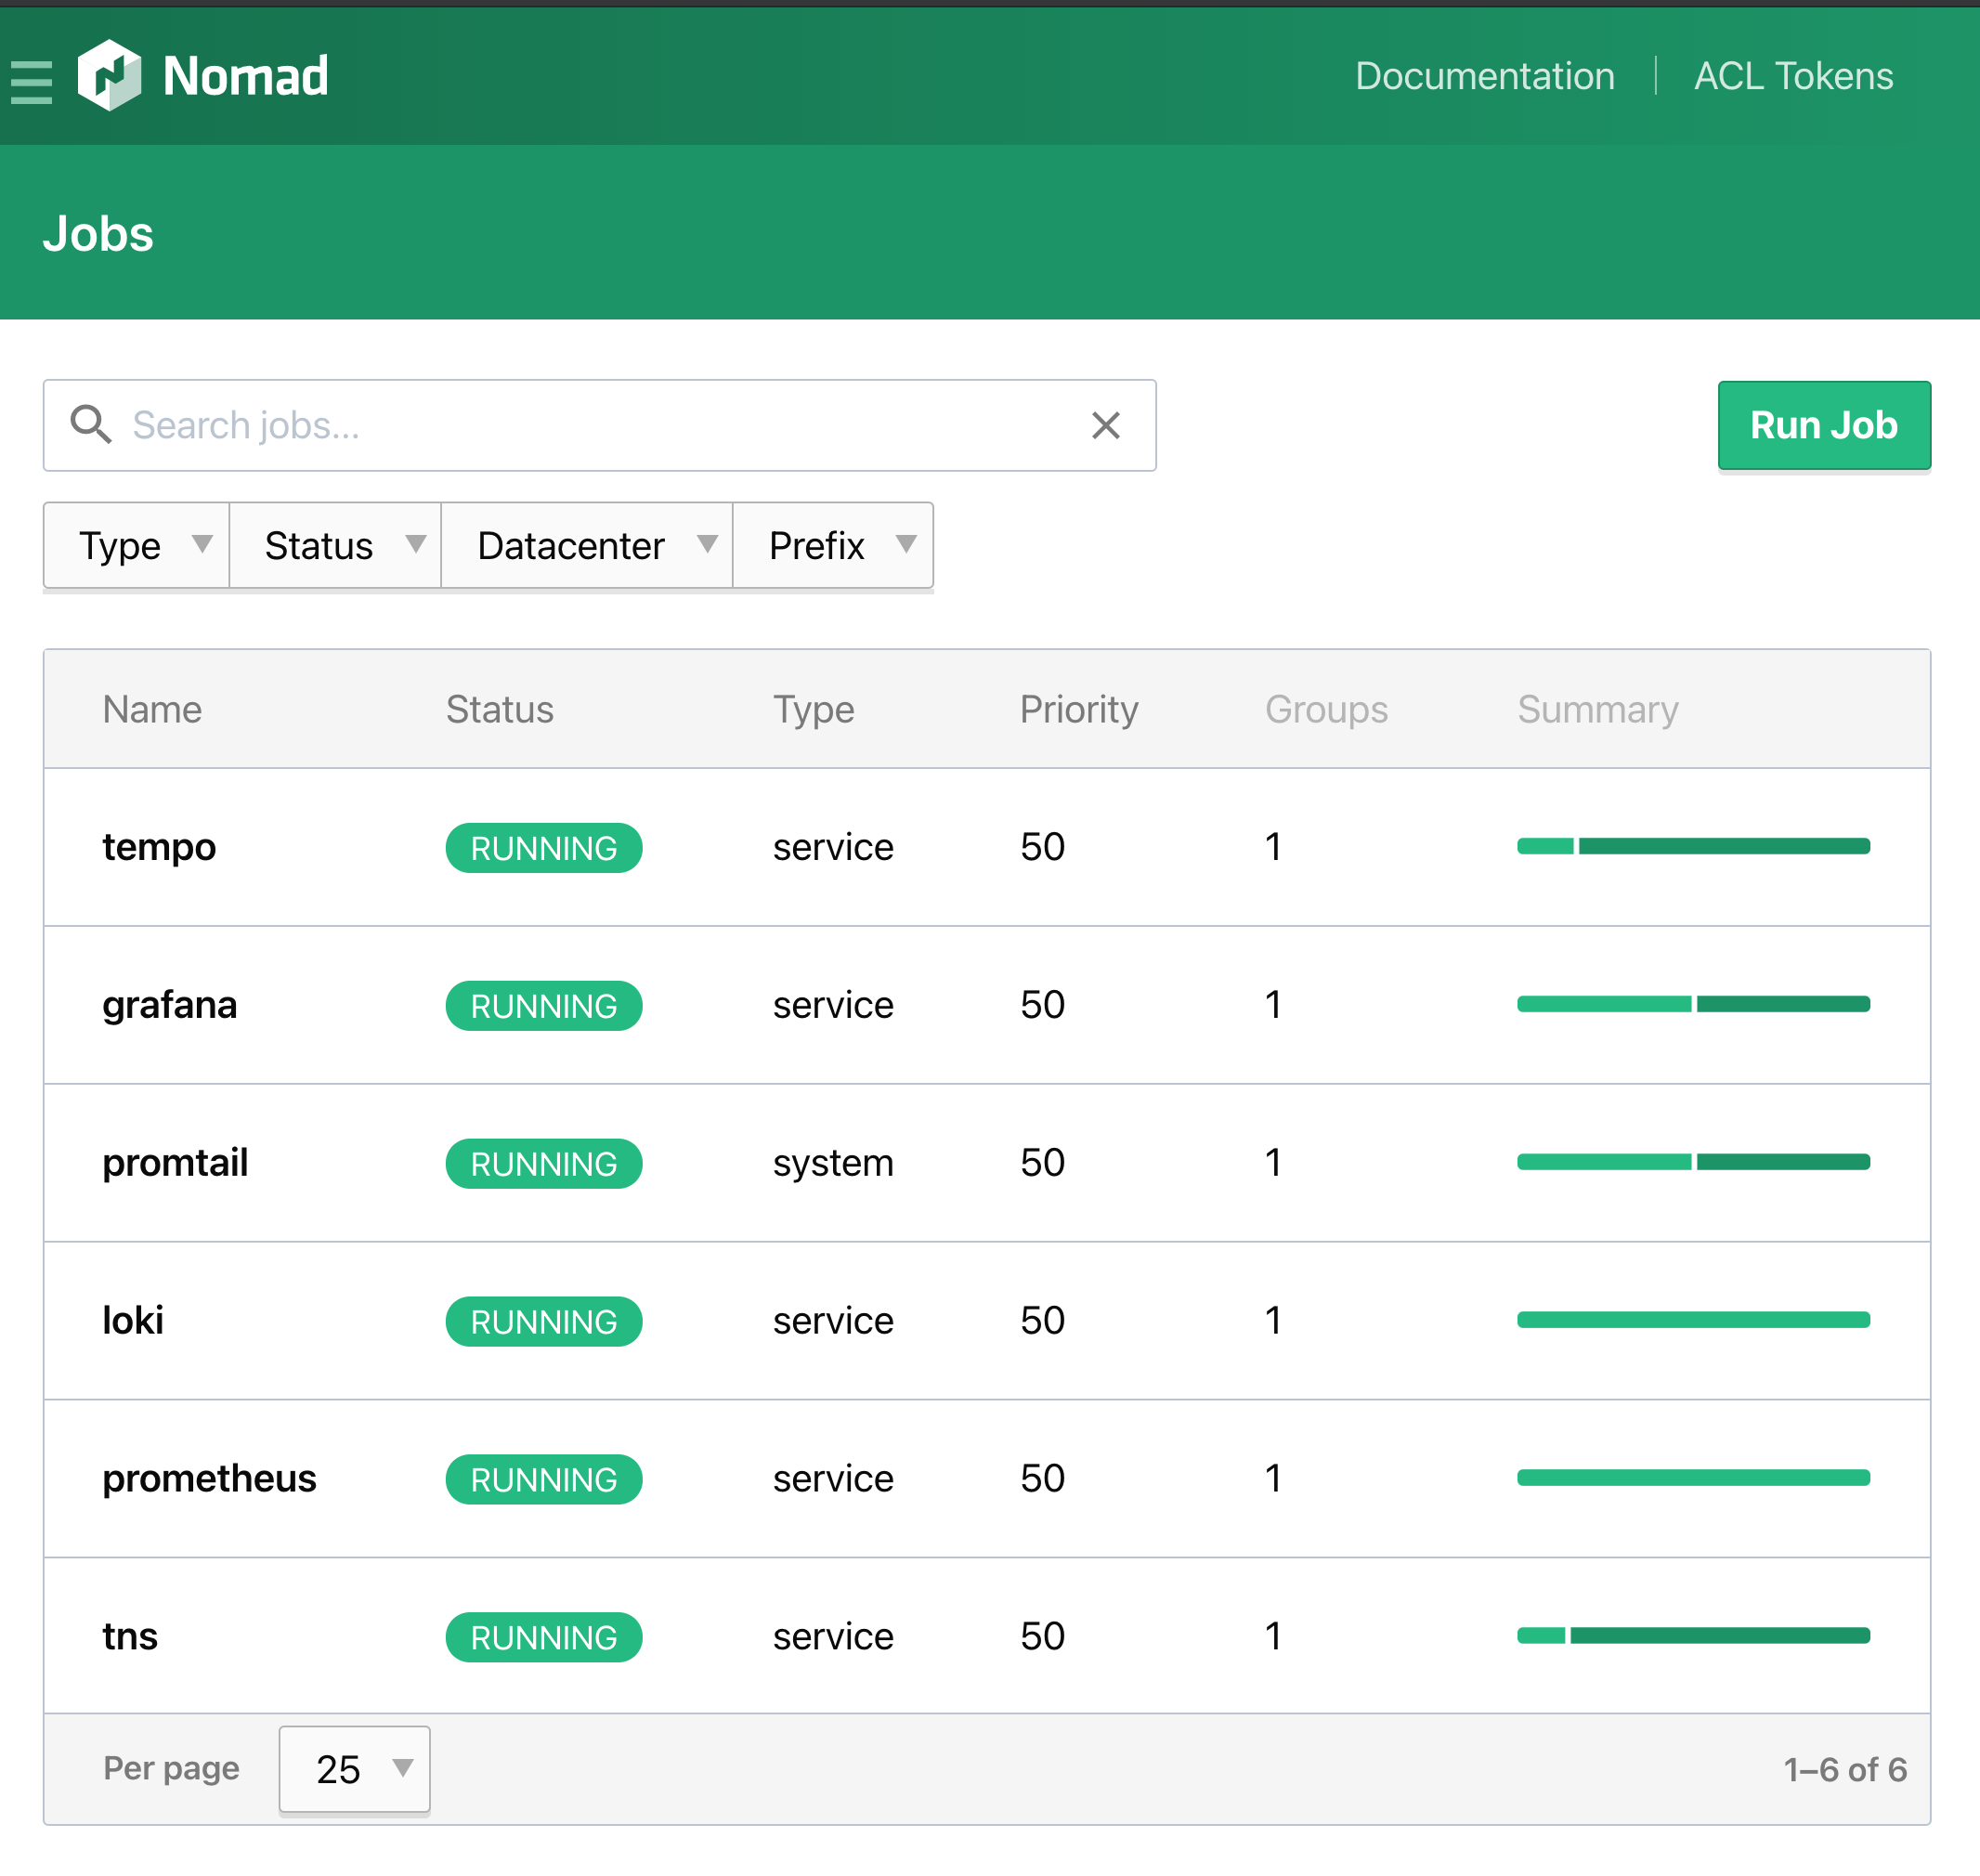This screenshot has width=1980, height=1876.
Task: Click promtail's RUNNING status badge
Action: (543, 1163)
